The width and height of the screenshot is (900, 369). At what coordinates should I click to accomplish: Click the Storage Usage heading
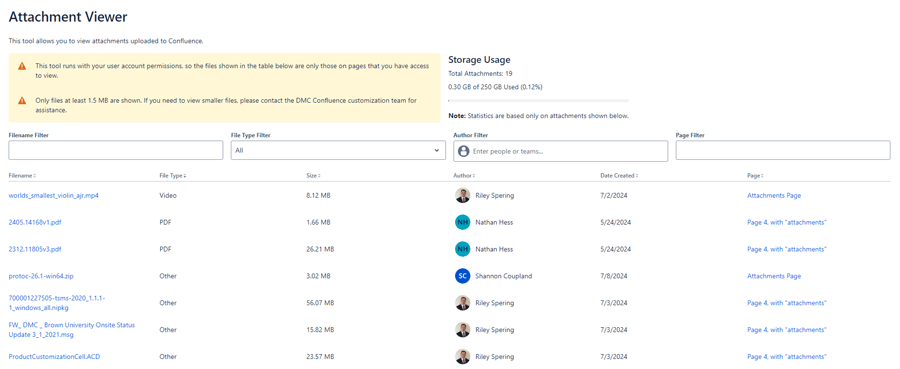479,60
